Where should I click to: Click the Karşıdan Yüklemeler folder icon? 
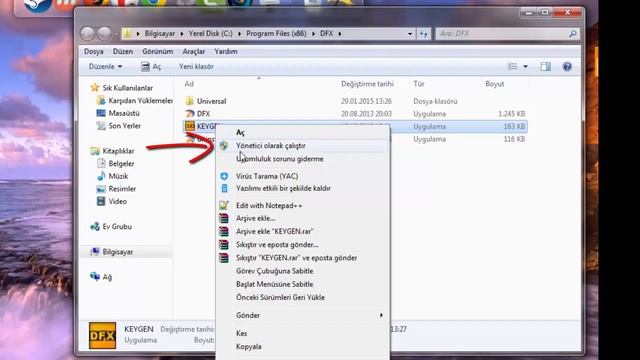tap(101, 100)
